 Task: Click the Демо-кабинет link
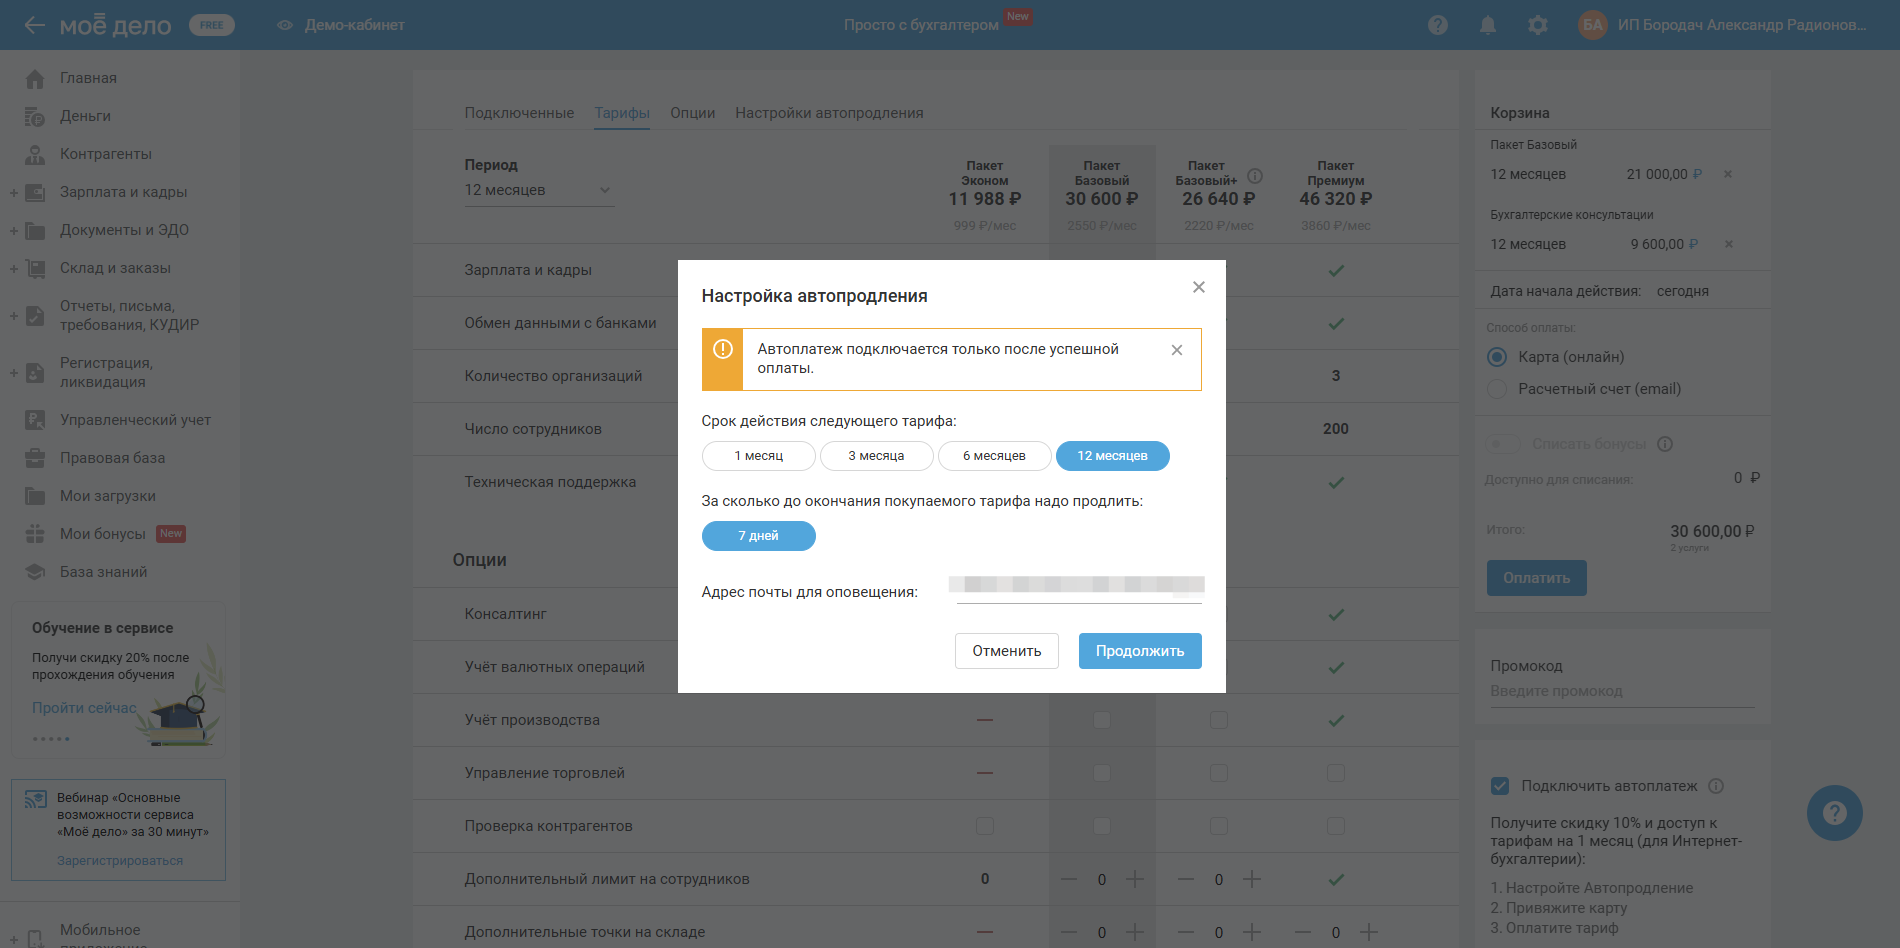coord(355,25)
